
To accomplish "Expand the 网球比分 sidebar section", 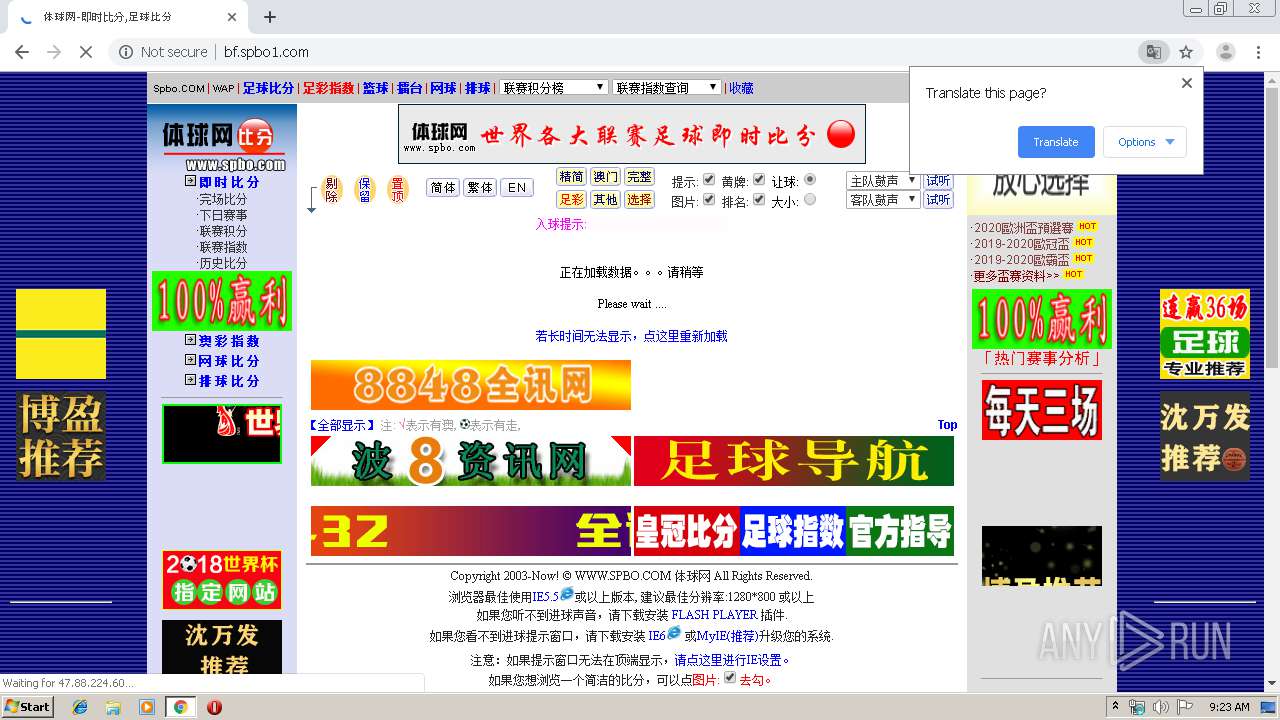I will pos(190,360).
